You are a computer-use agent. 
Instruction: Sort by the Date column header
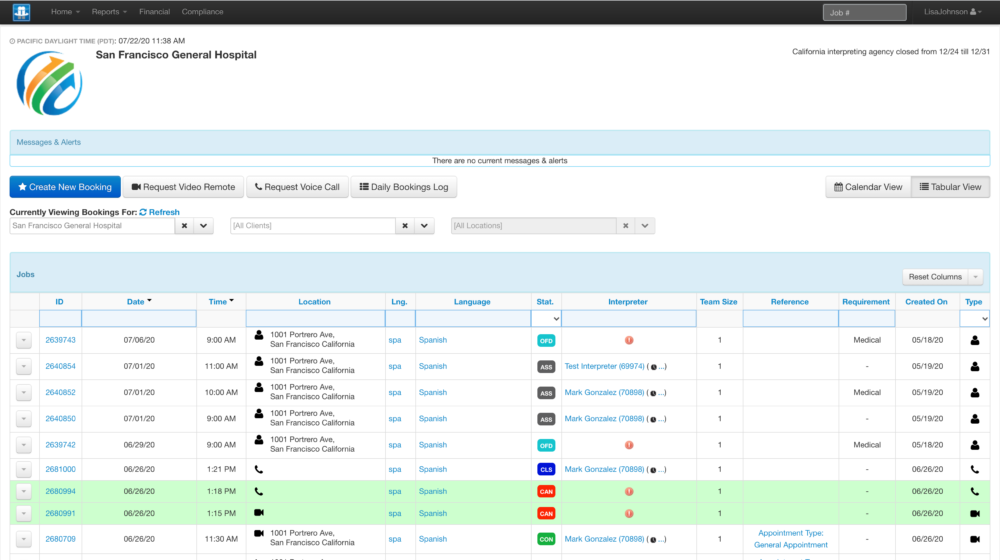pyautogui.click(x=138, y=302)
